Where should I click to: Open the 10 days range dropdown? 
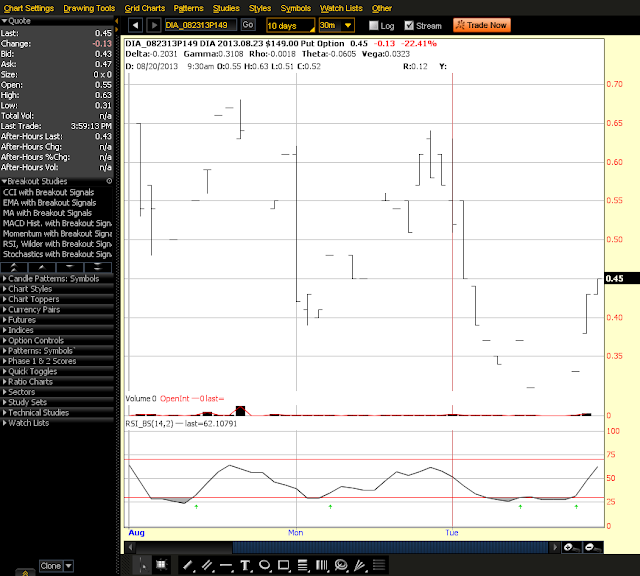pyautogui.click(x=290, y=26)
